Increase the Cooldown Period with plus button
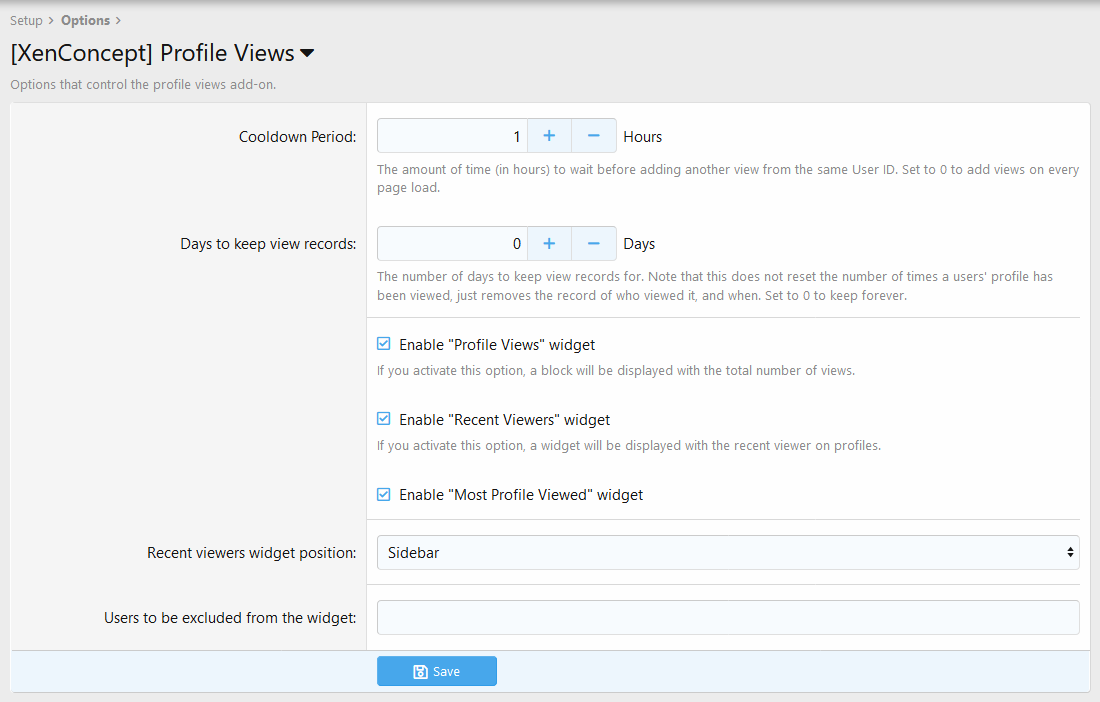The width and height of the screenshot is (1100, 702). coord(549,136)
